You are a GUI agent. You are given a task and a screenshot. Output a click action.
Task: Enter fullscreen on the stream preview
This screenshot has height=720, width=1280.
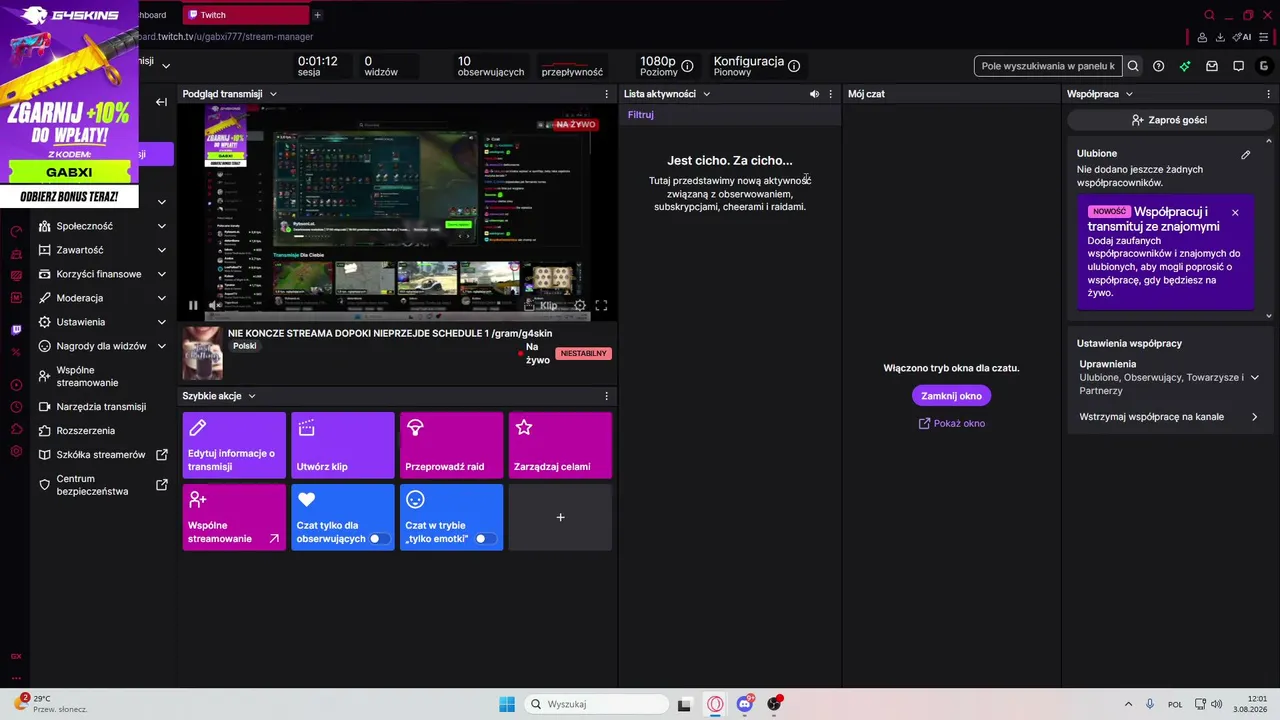point(601,305)
